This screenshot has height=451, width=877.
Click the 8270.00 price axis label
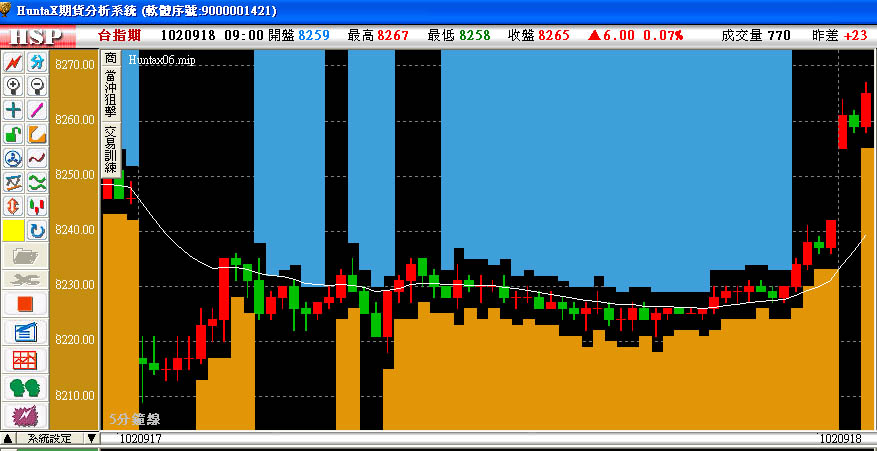[74, 65]
